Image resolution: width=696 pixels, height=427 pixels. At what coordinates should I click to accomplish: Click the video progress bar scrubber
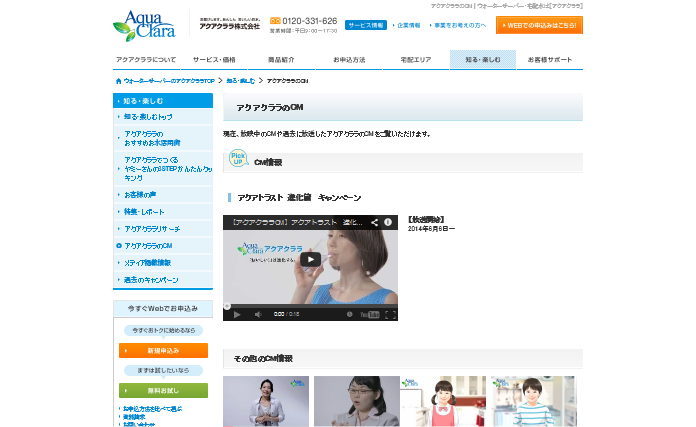pos(227,306)
